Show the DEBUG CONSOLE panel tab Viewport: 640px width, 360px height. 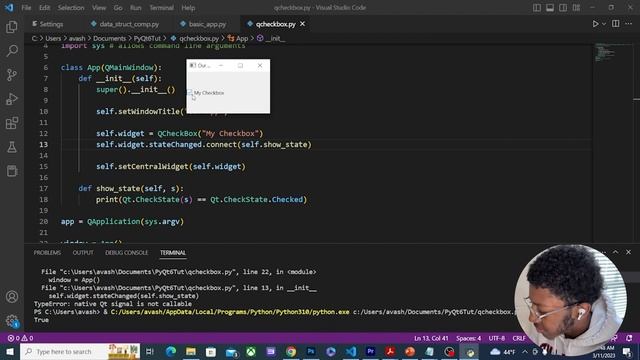(127, 253)
